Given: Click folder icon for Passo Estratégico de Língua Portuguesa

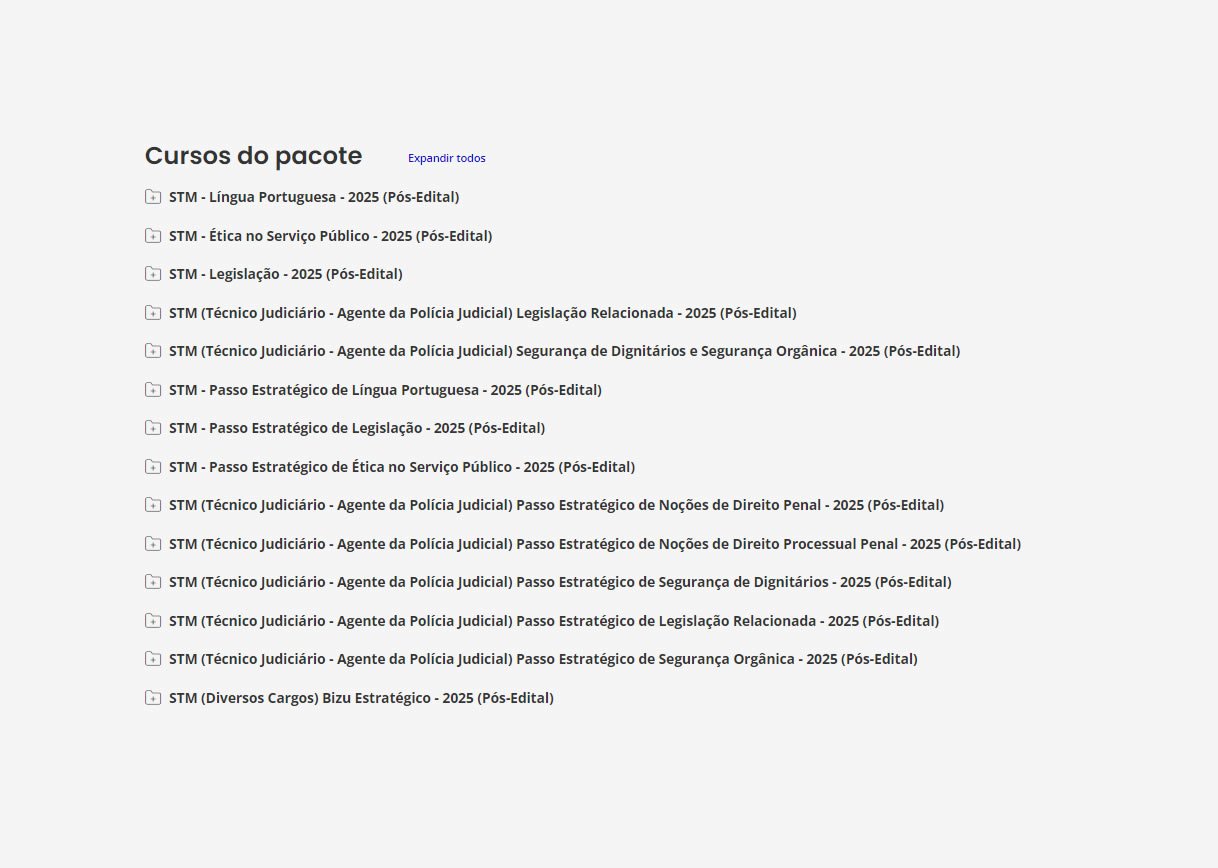Looking at the screenshot, I should point(153,390).
